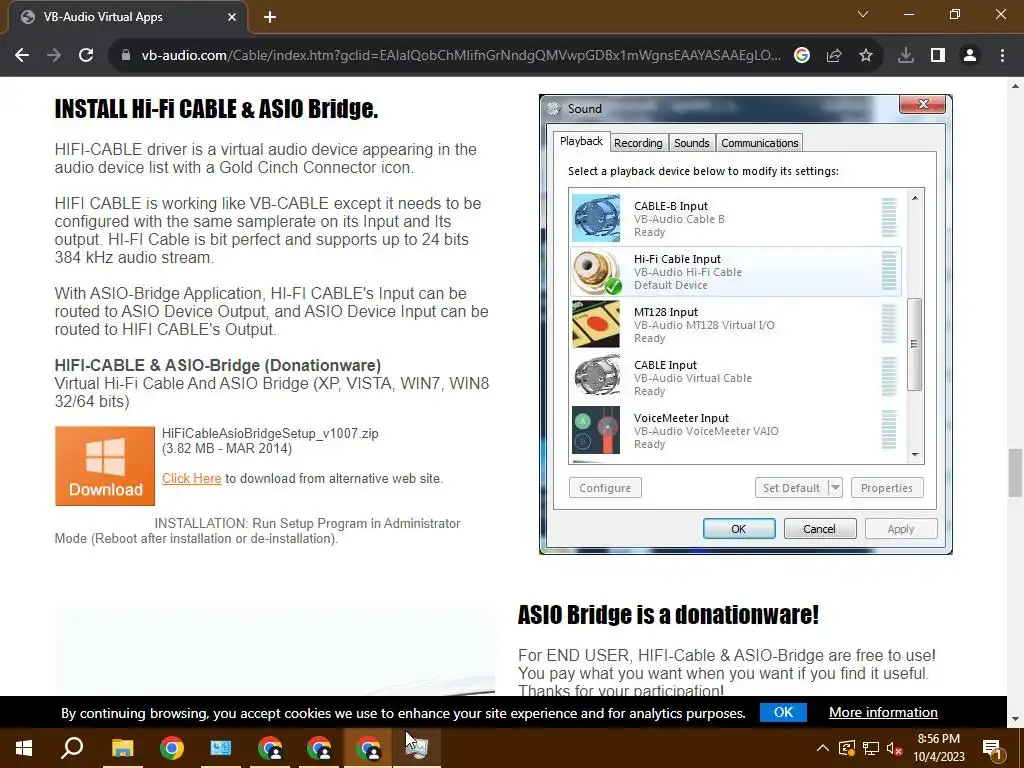This screenshot has height=768, width=1024.
Task: Click HiFiCableAsioBridgeSetup_v1007.zip filename text
Action: click(x=270, y=433)
